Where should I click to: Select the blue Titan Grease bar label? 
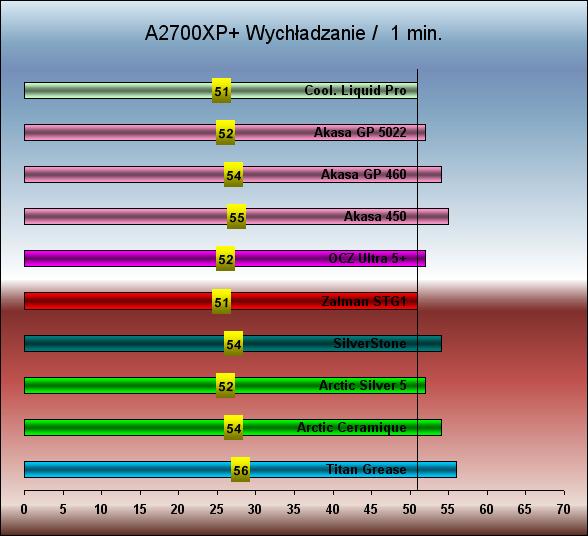click(366, 469)
